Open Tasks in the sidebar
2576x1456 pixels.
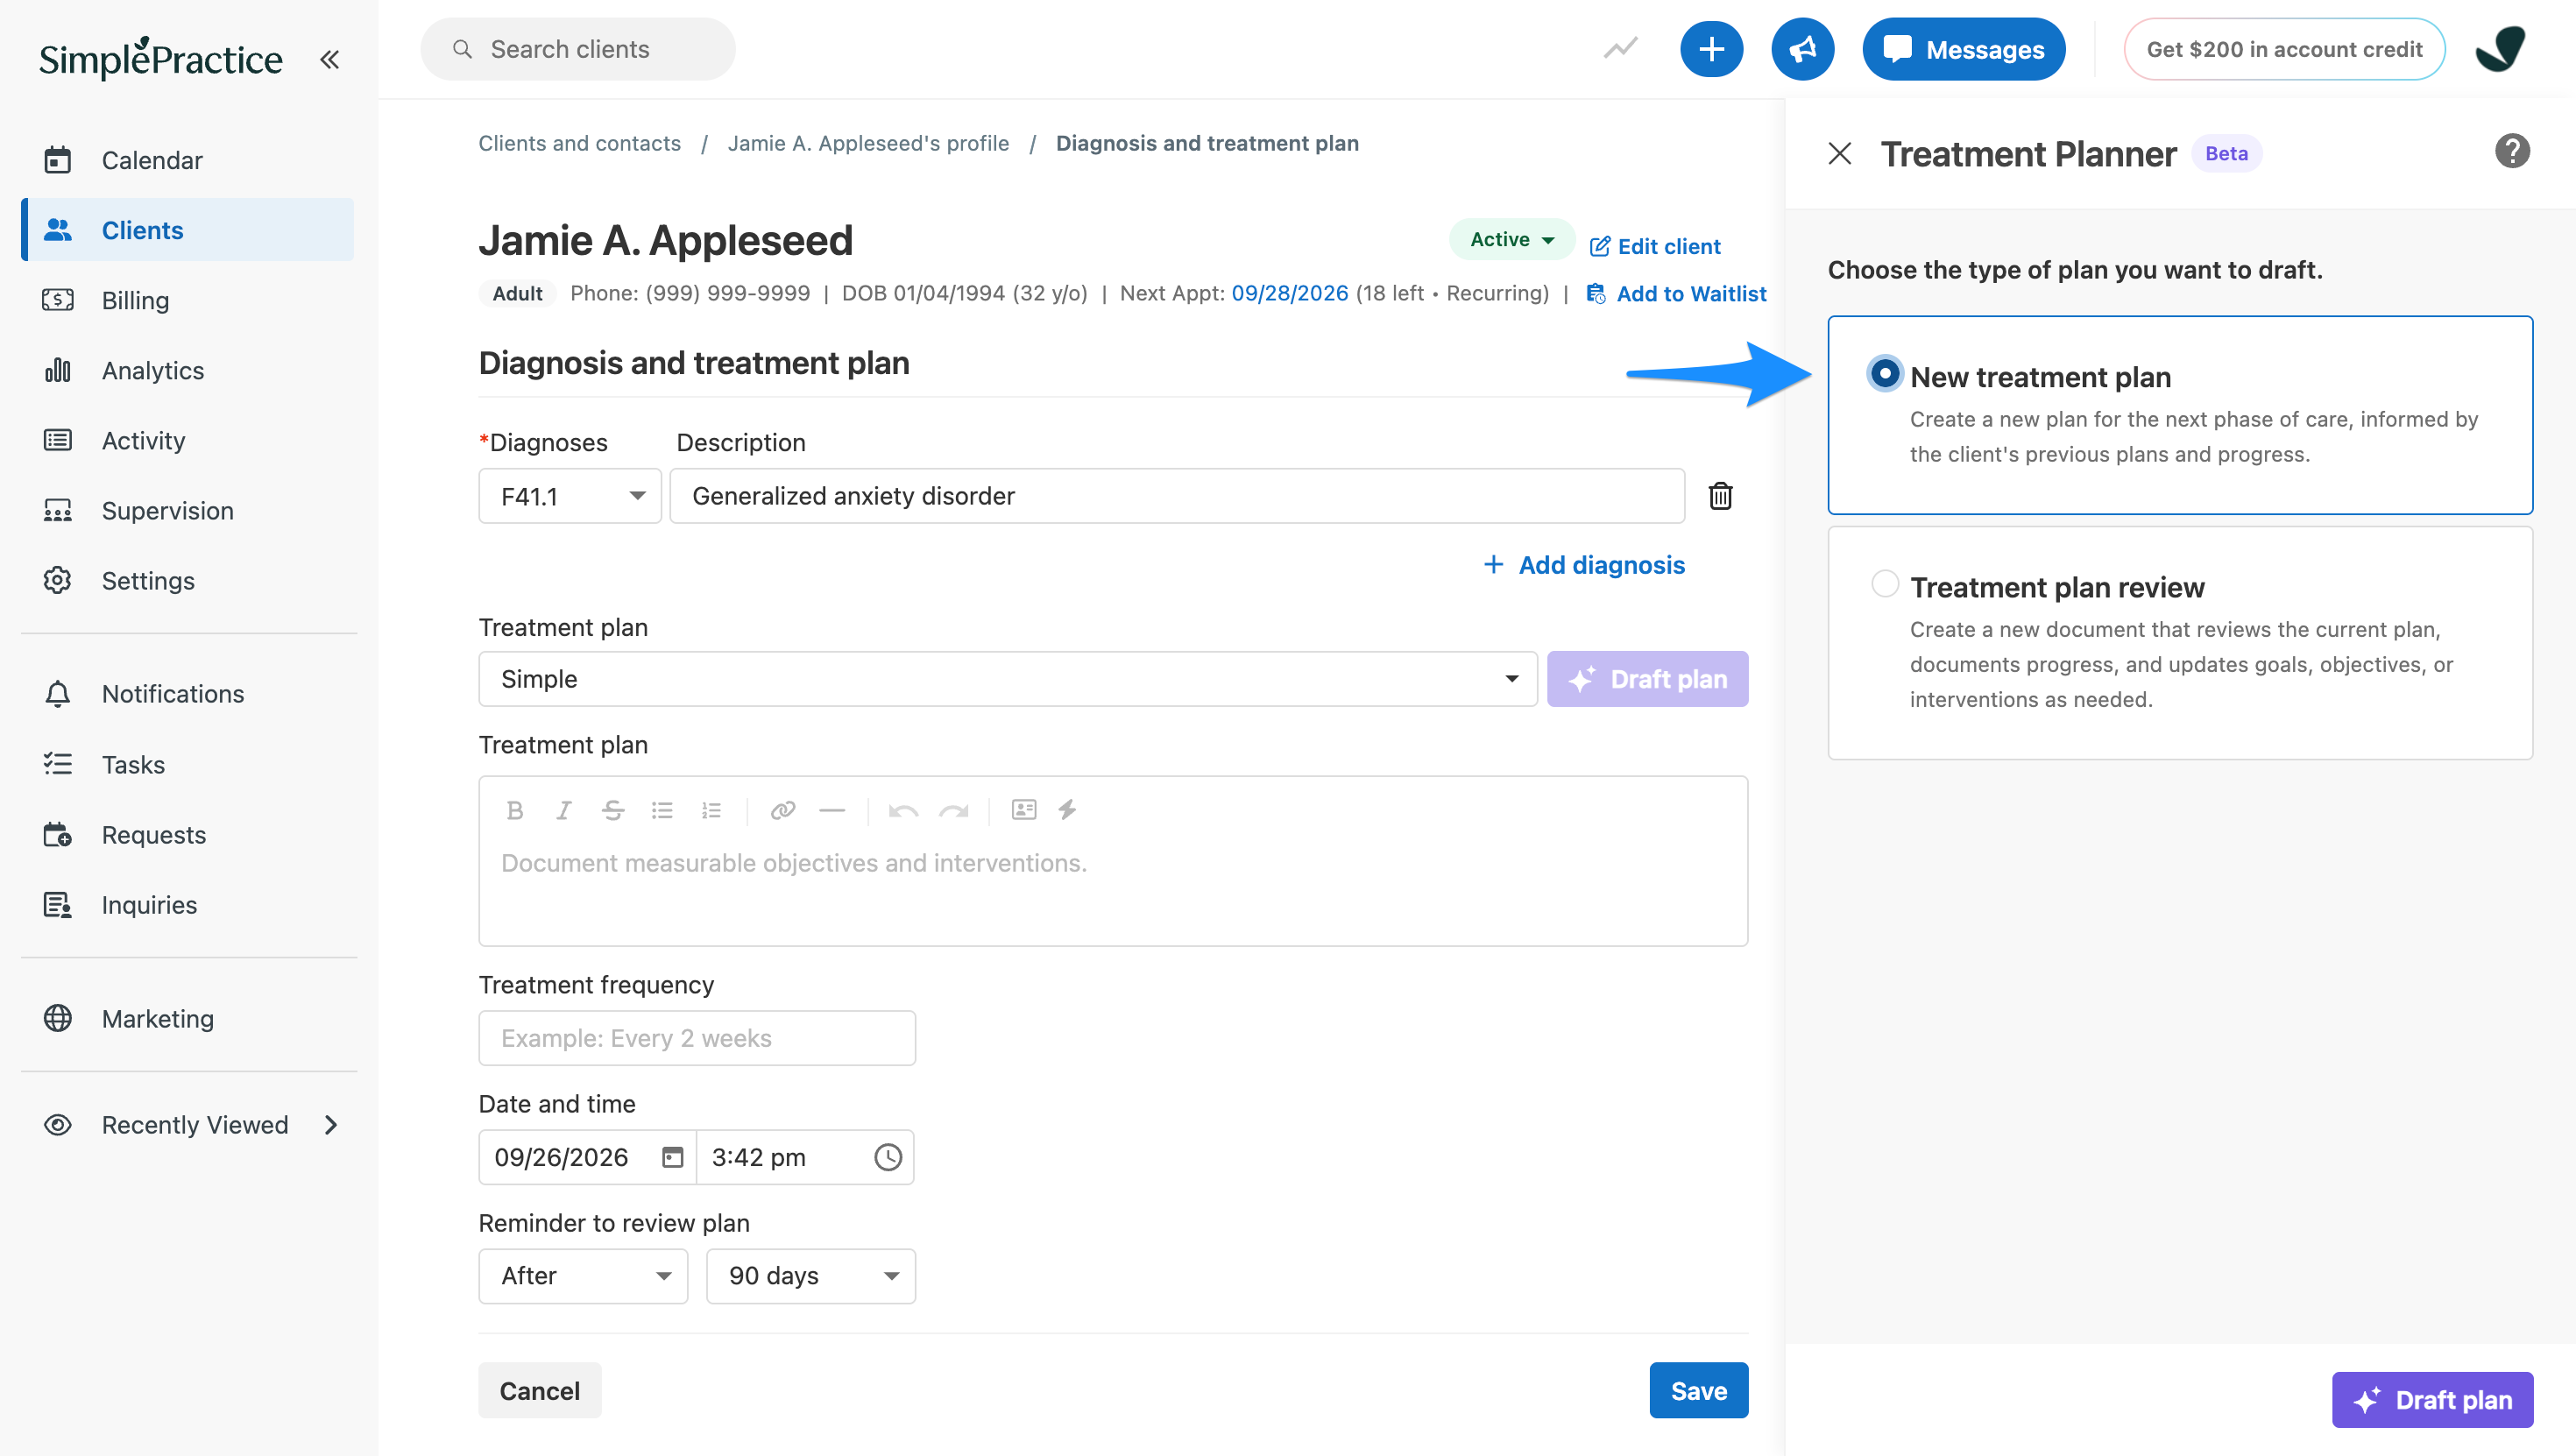[x=188, y=765]
